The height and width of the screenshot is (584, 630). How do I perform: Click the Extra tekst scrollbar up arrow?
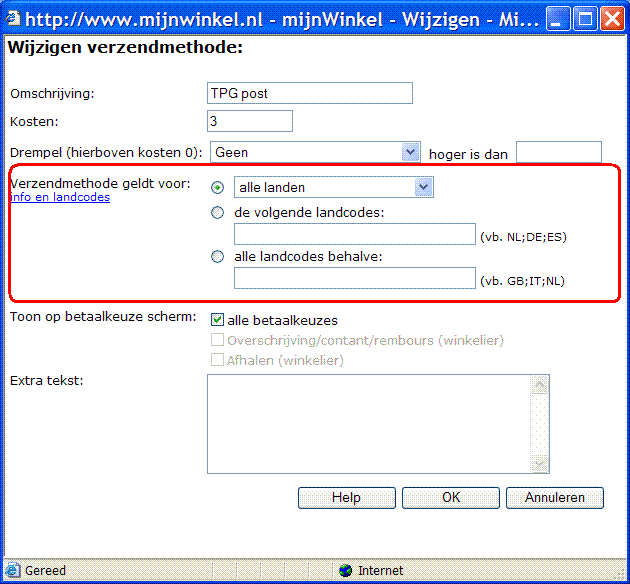[x=539, y=385]
